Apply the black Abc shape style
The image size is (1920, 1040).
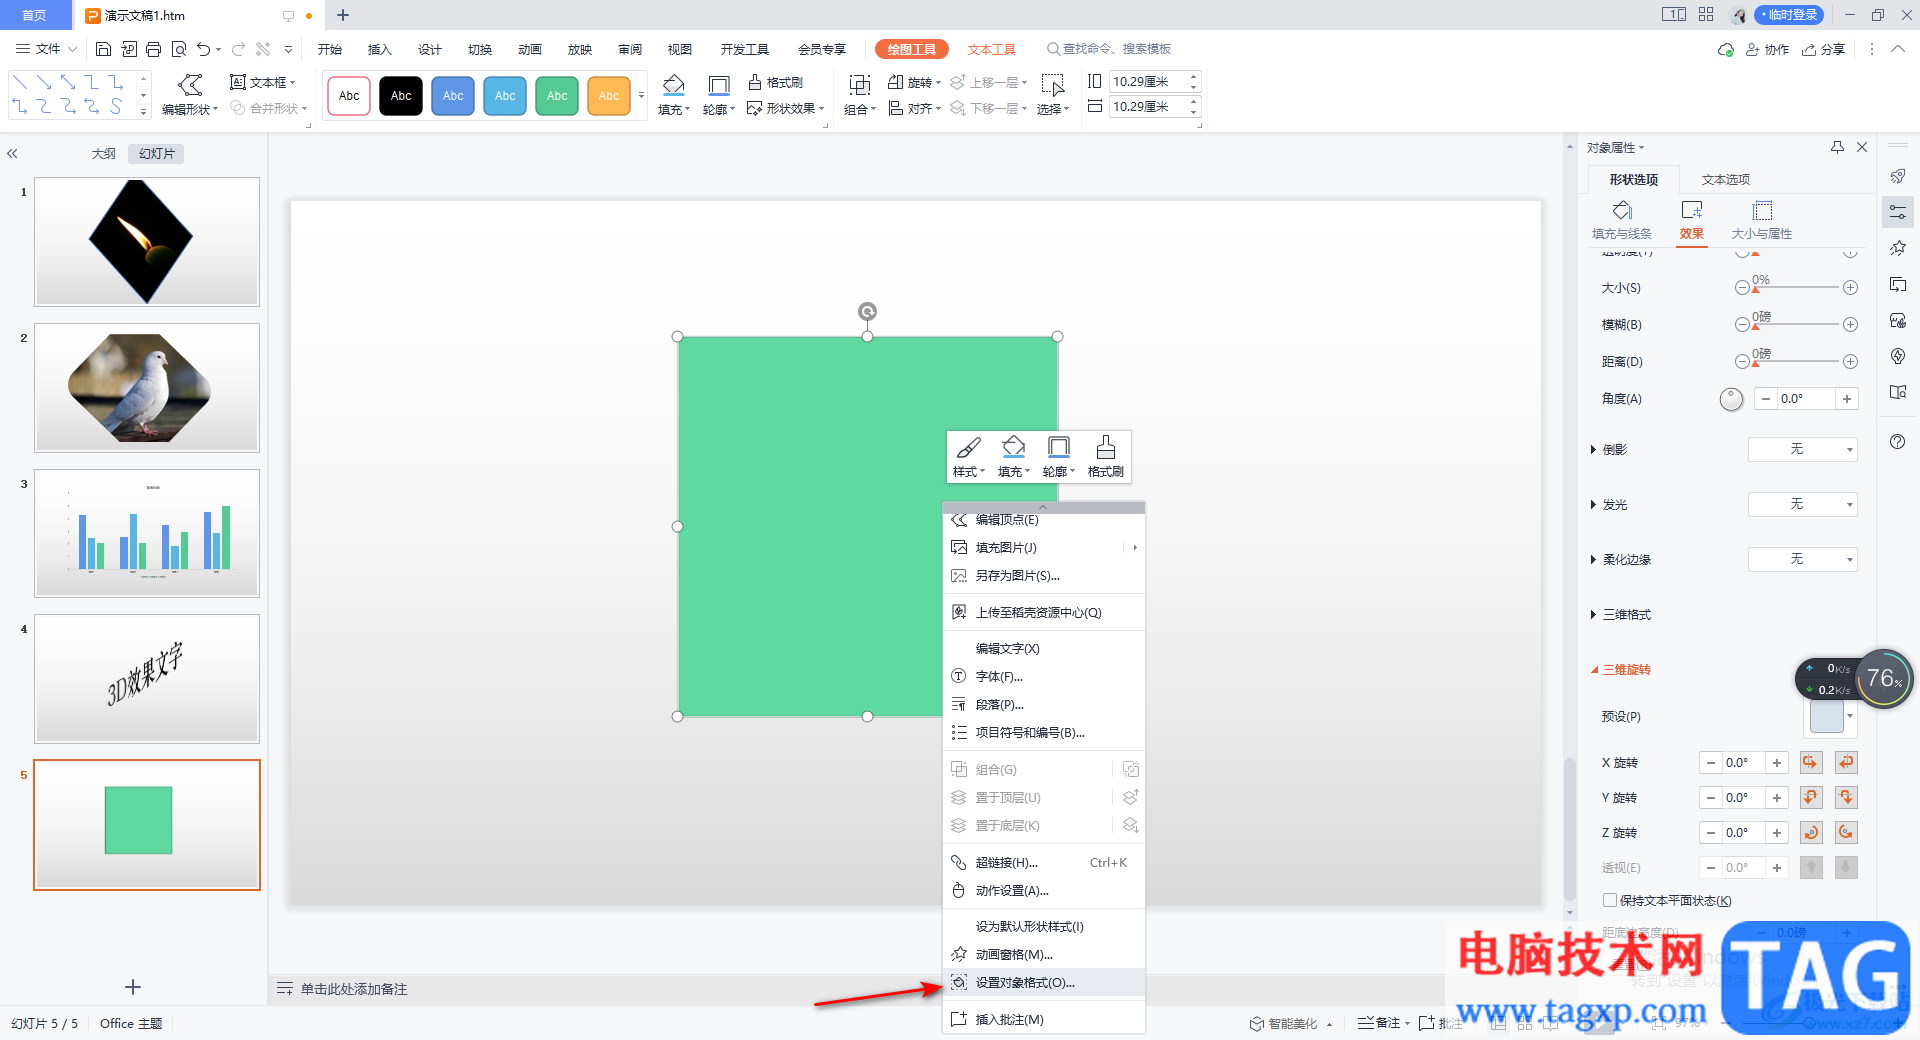[x=401, y=96]
